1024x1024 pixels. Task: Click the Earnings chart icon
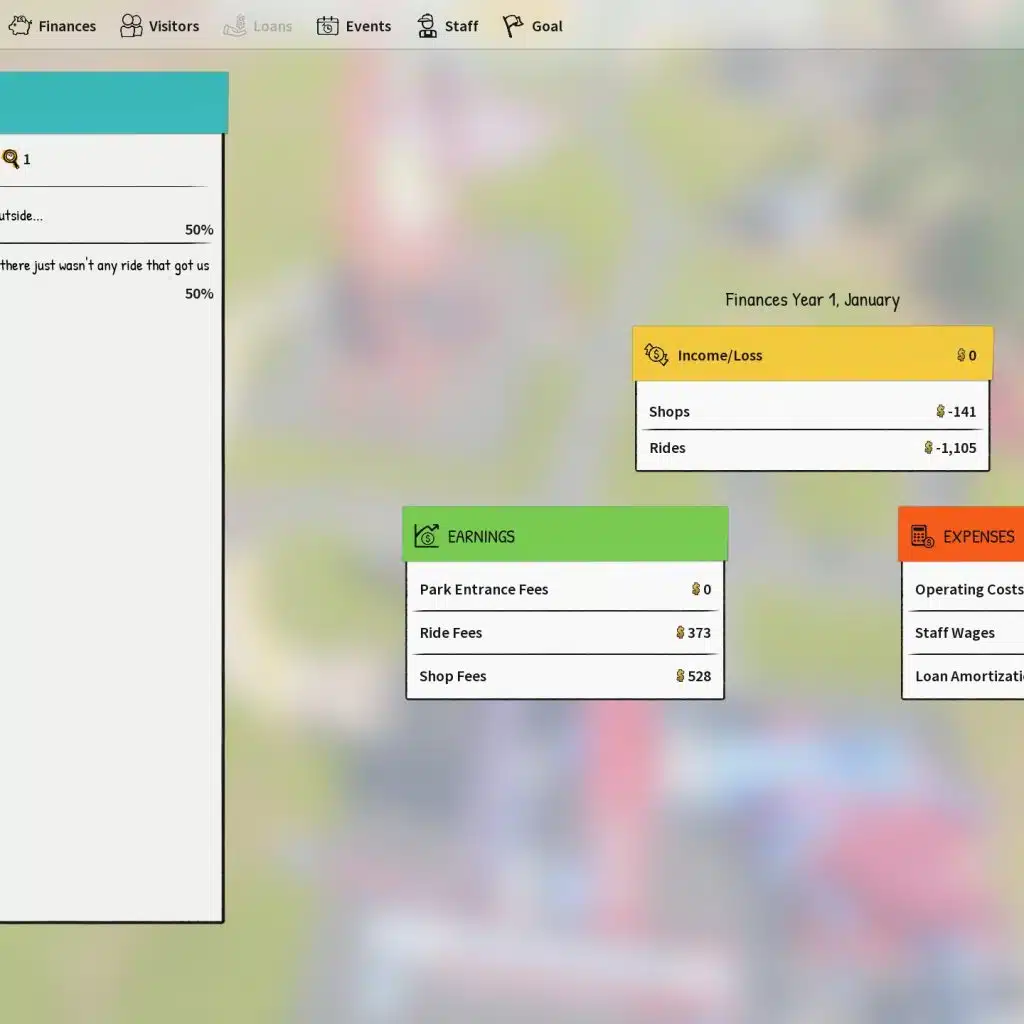click(427, 536)
